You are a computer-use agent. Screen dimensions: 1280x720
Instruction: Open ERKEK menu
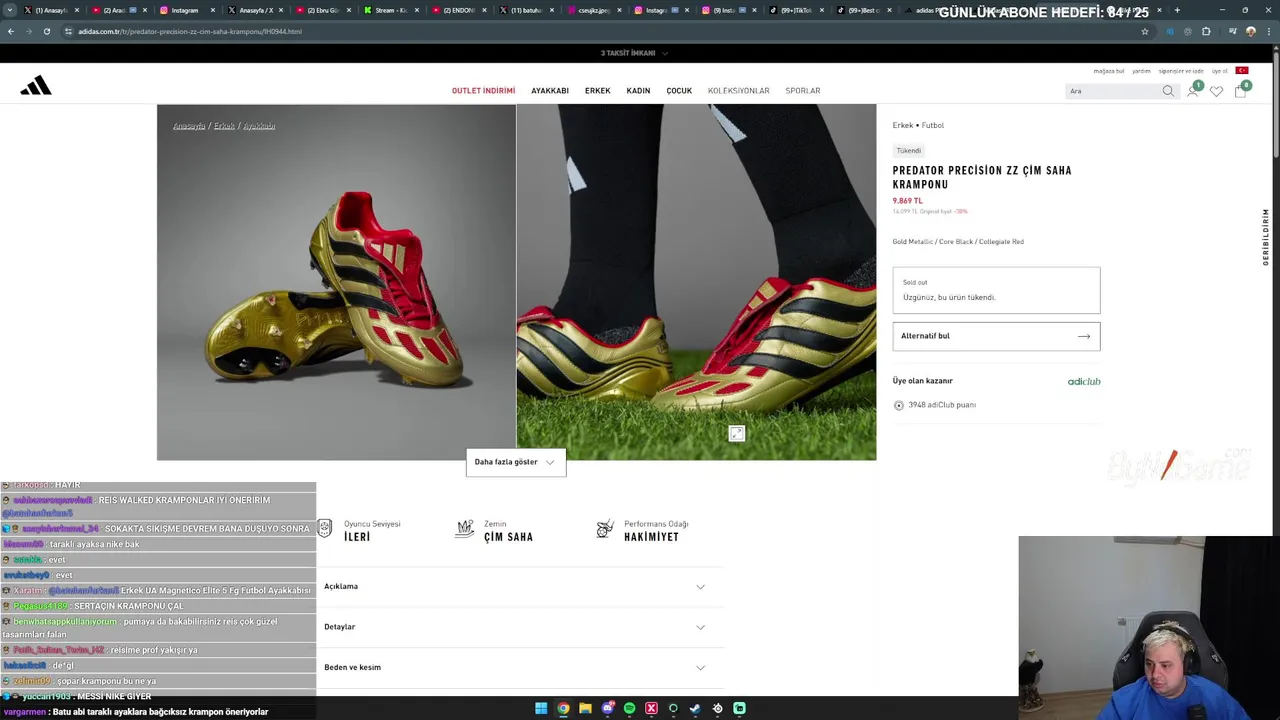pyautogui.click(x=598, y=91)
